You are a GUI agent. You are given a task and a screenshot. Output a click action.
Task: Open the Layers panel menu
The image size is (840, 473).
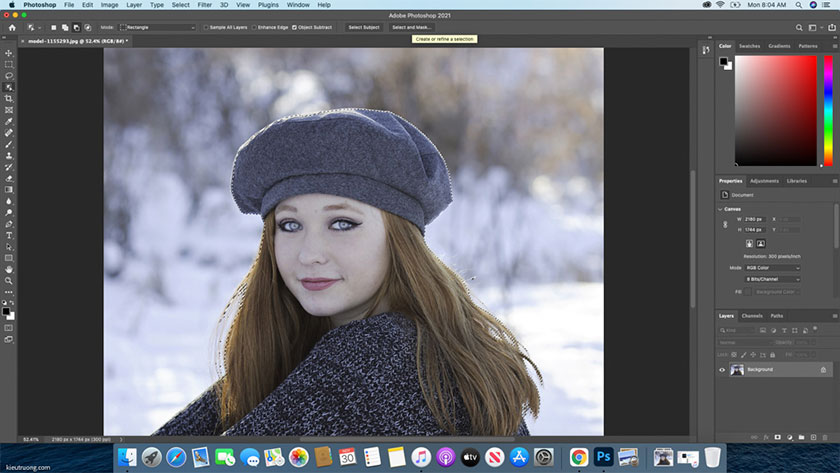click(x=835, y=316)
